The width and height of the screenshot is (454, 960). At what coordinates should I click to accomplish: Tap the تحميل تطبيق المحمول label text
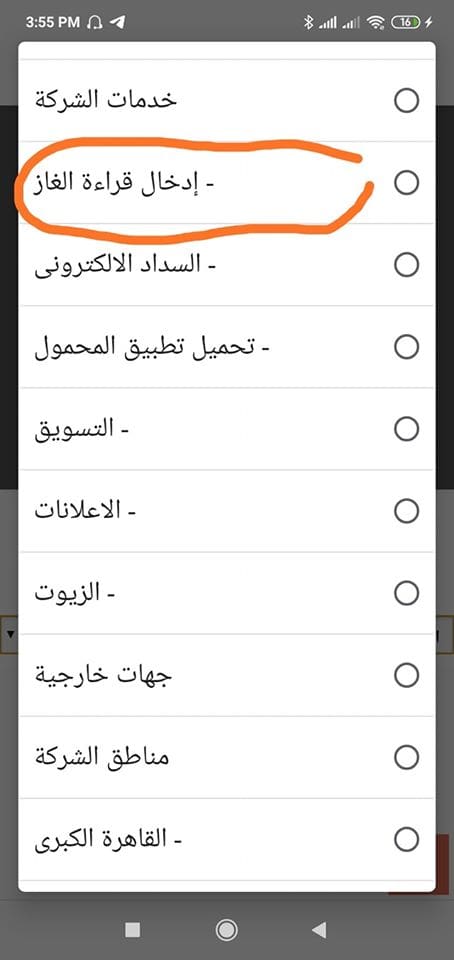click(x=152, y=347)
